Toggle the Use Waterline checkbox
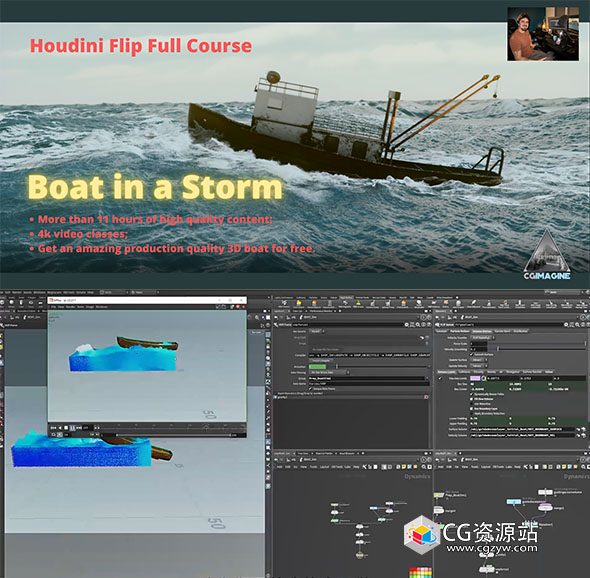Screen dimensions: 590x578 [x=471, y=404]
